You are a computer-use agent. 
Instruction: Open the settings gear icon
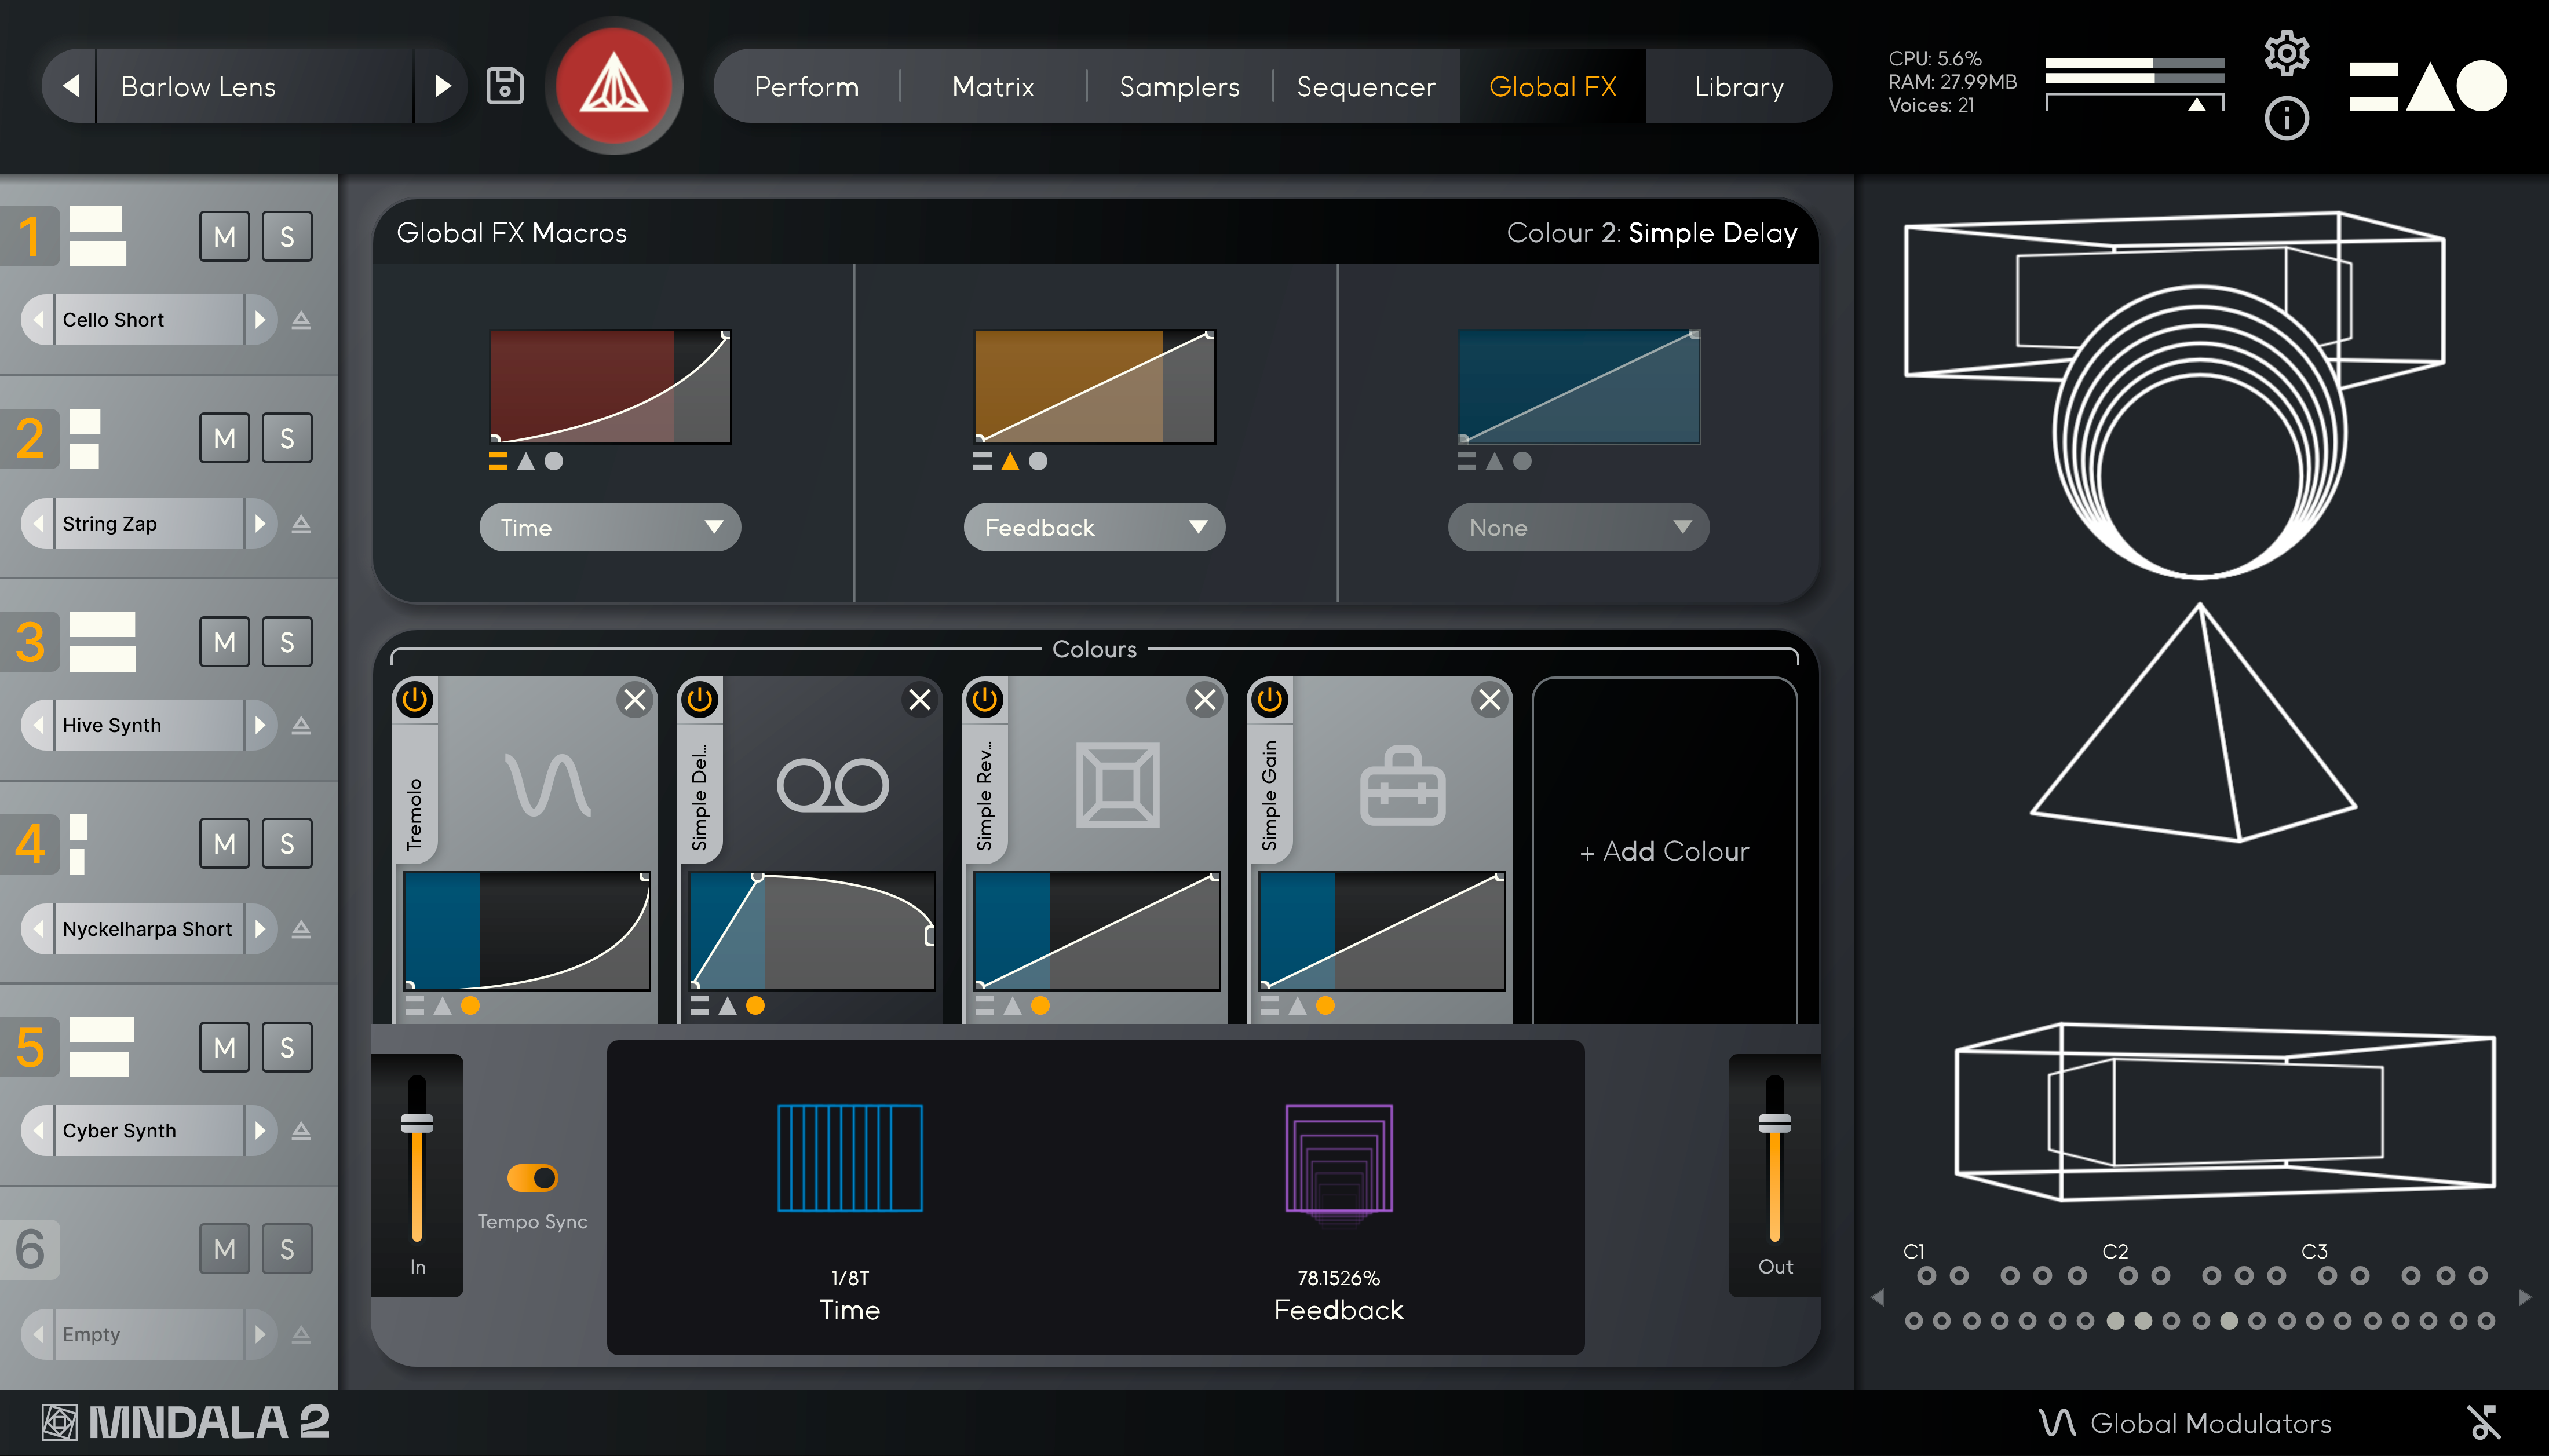(2286, 53)
